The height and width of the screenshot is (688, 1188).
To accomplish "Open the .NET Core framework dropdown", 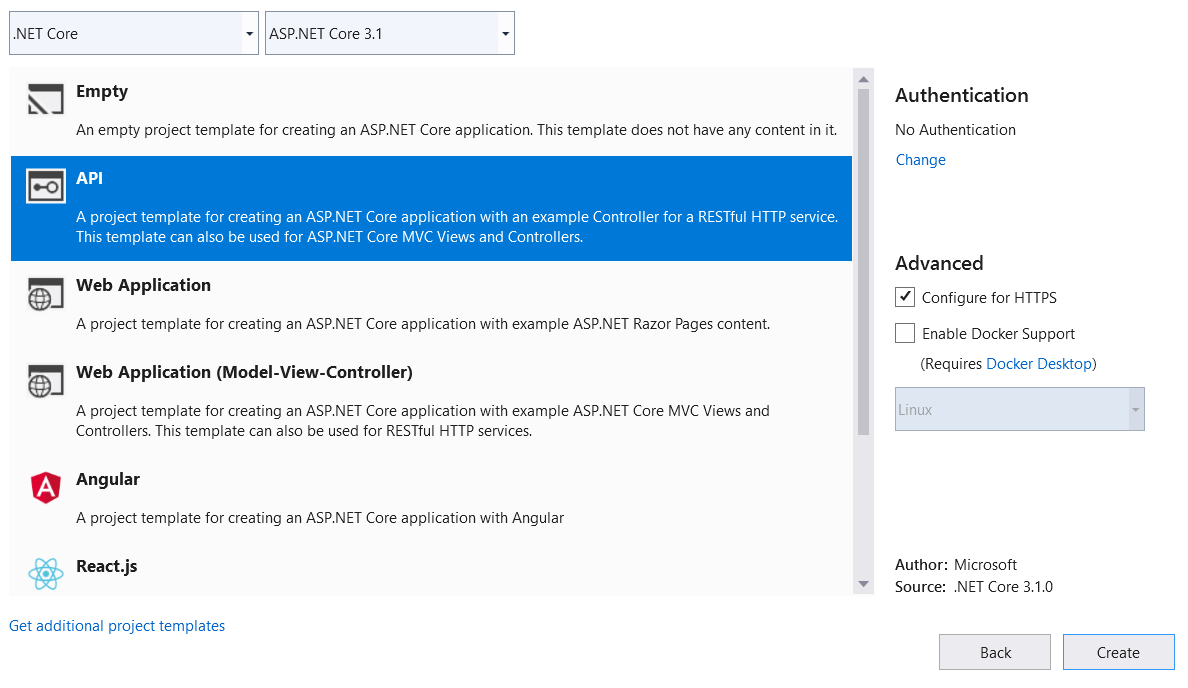I will (x=247, y=32).
